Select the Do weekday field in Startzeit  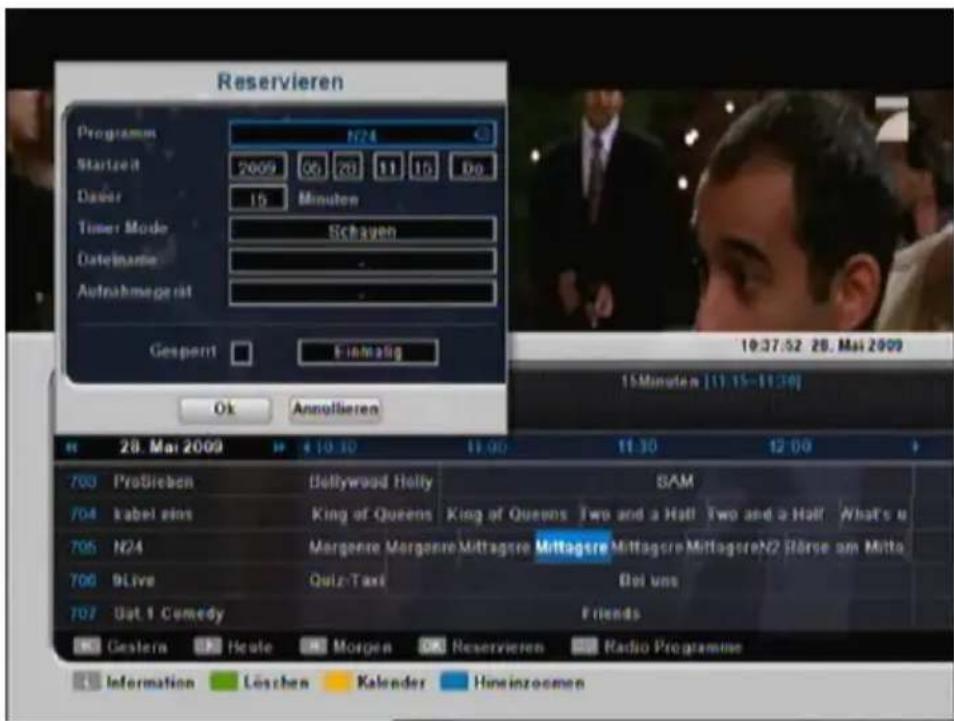pyautogui.click(x=473, y=167)
